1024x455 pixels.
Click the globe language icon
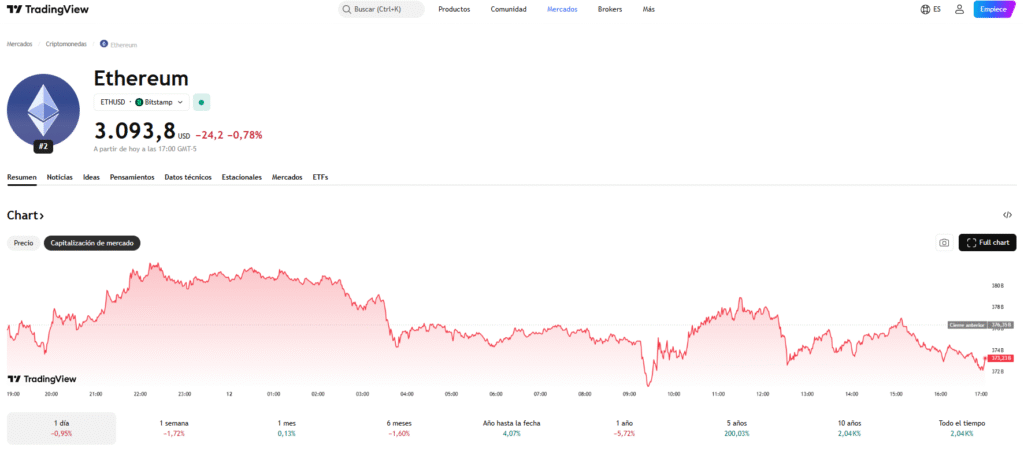tap(925, 9)
